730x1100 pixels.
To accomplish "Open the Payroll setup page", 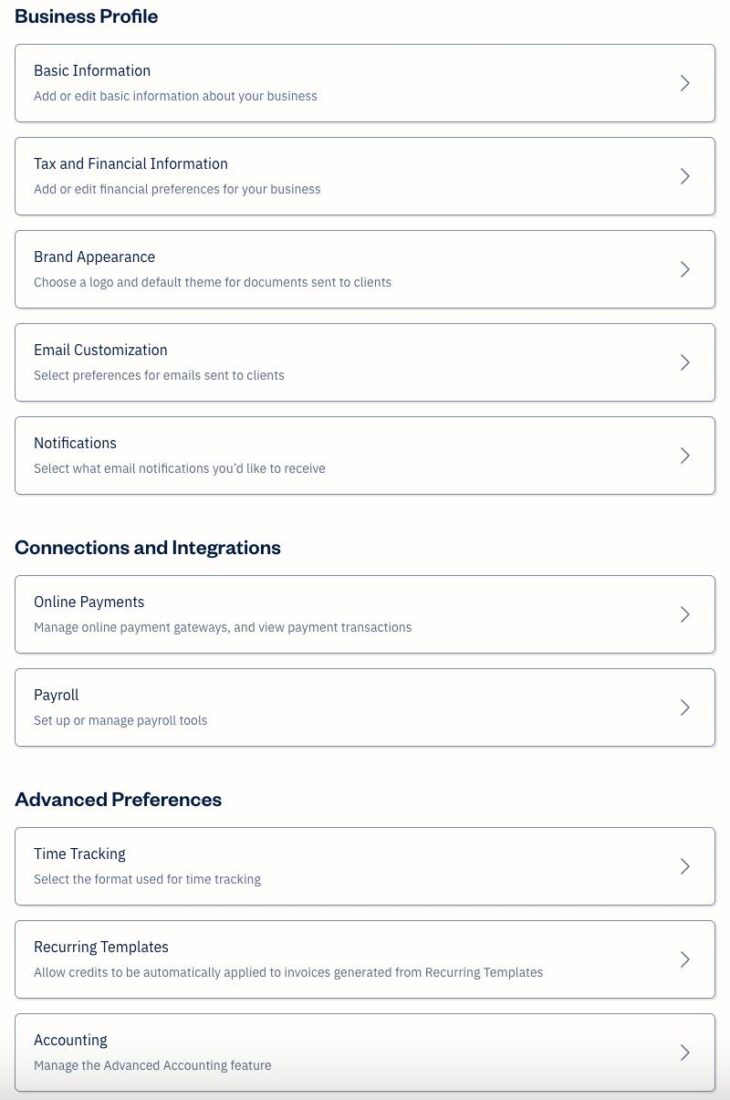I will (x=365, y=707).
